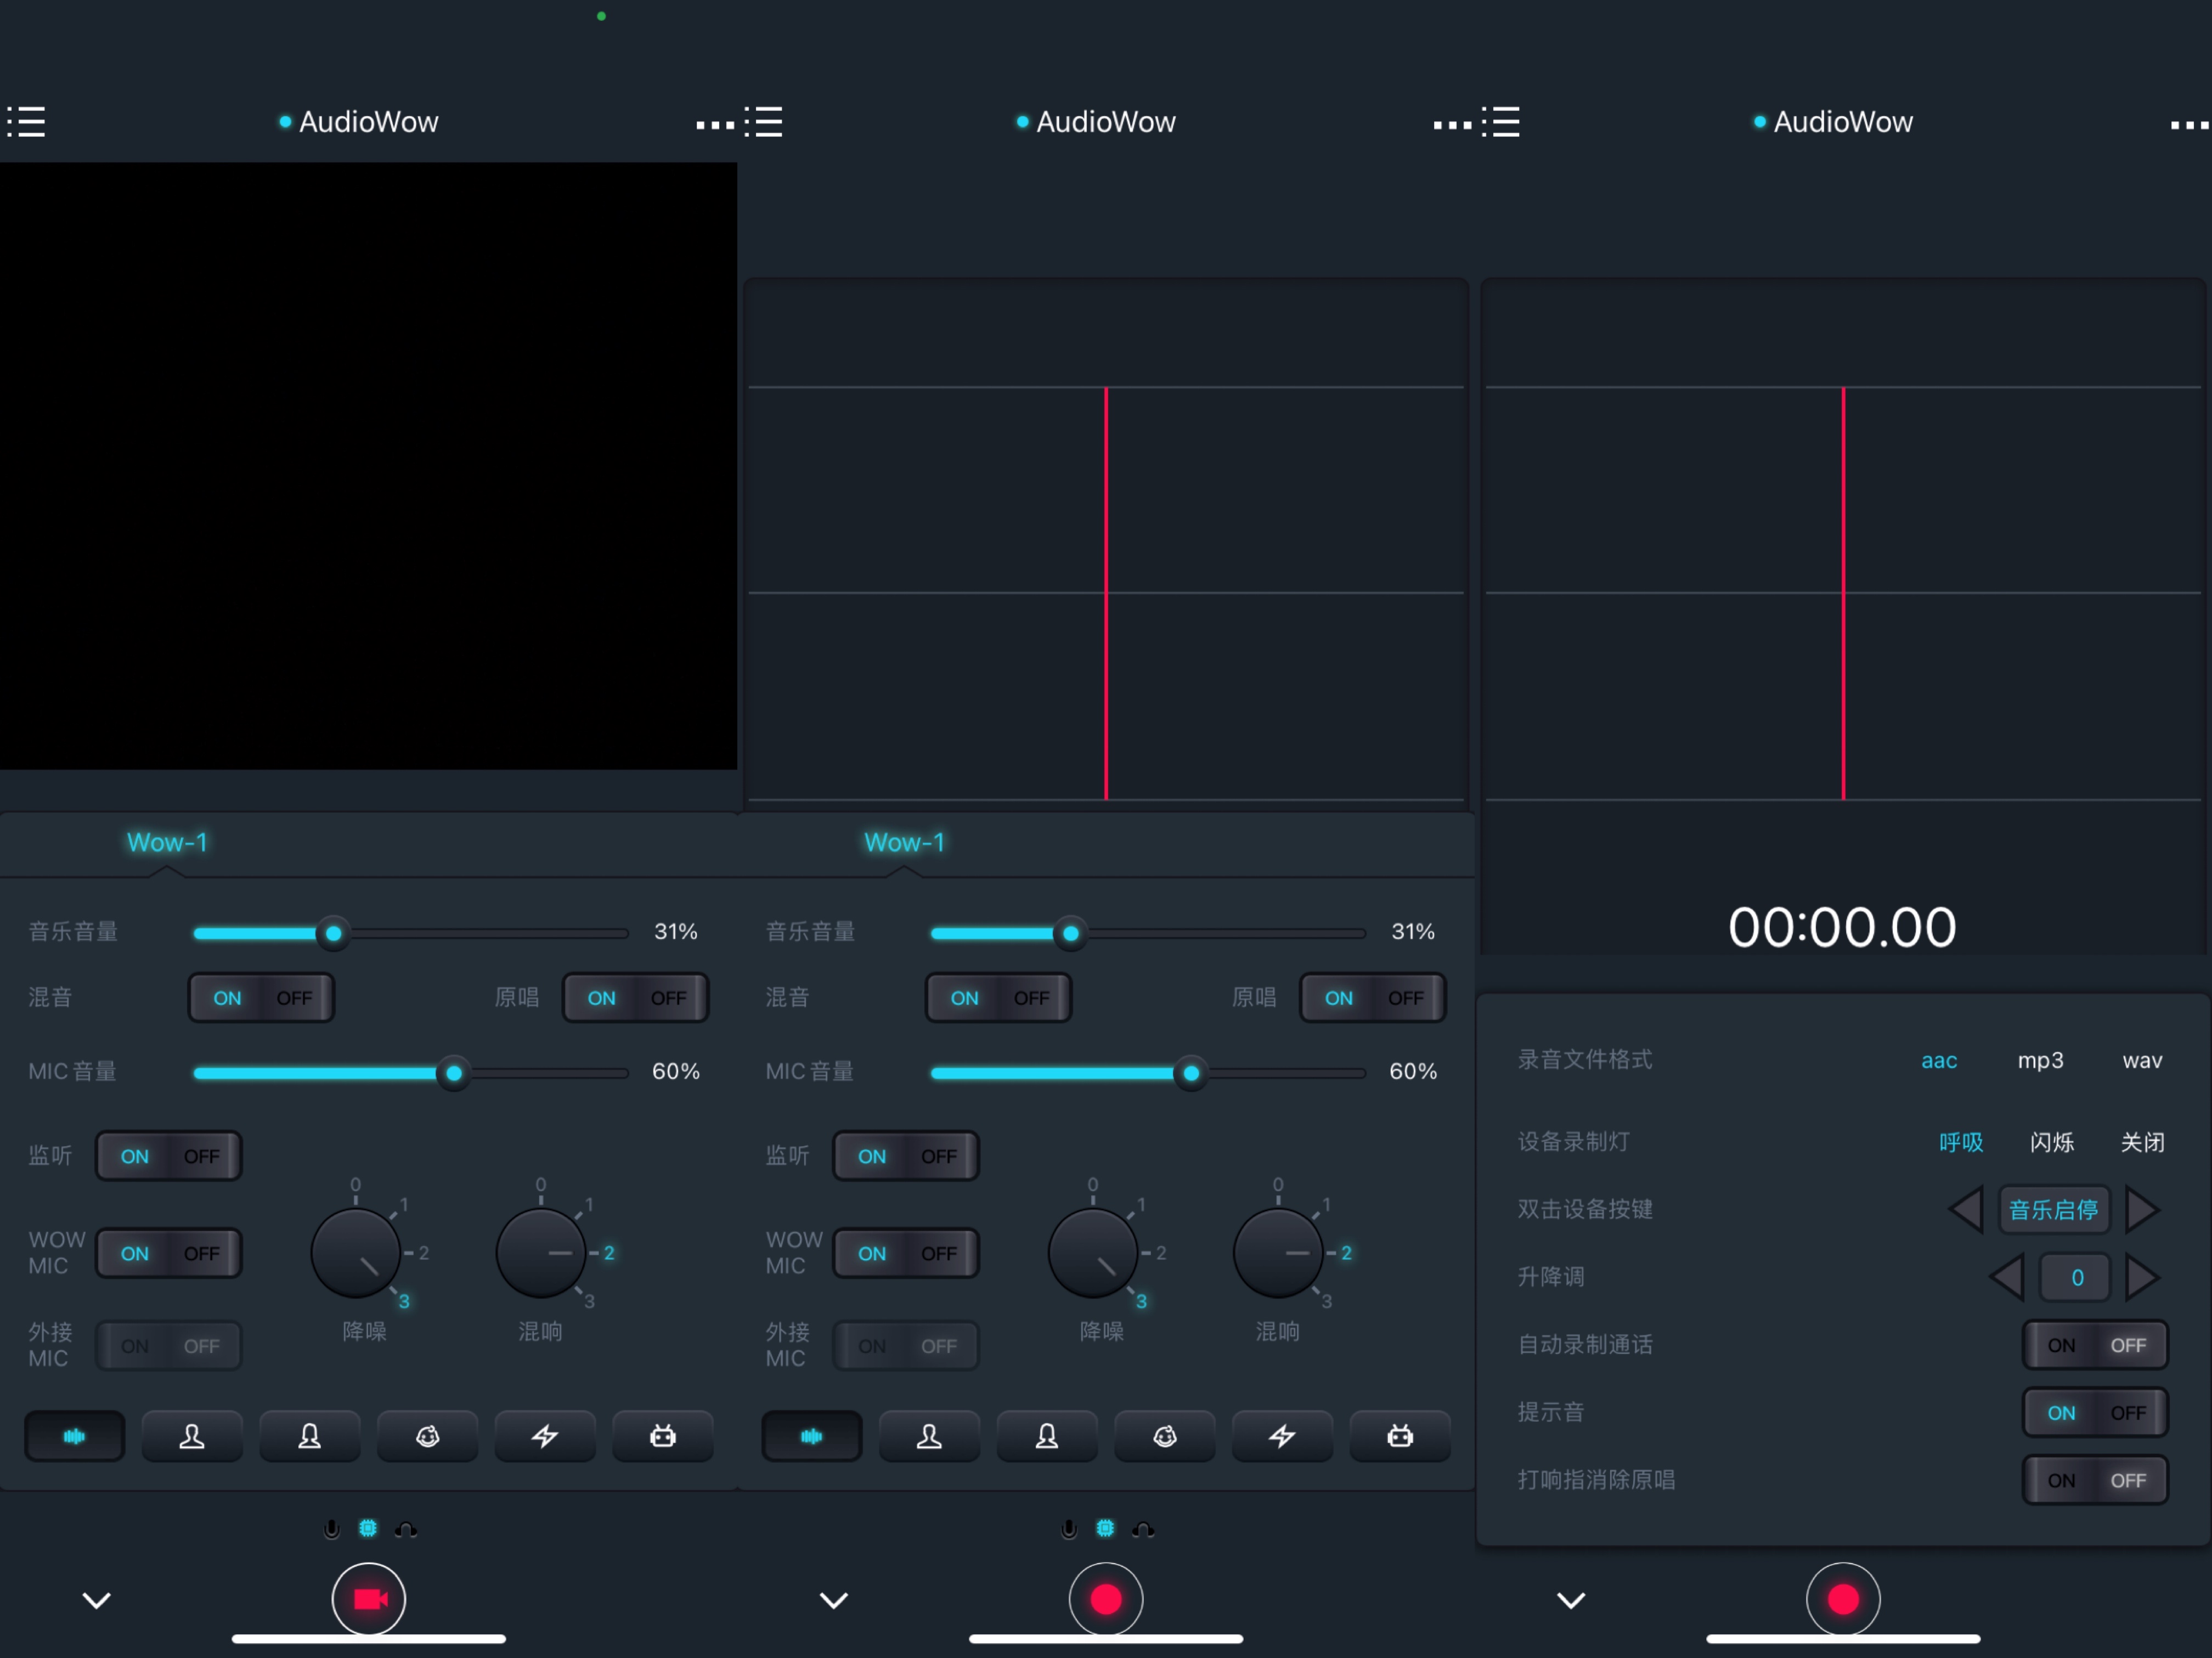This screenshot has height=1658, width=2212.
Task: Choose mp3 recording file format
Action: coord(2040,1060)
